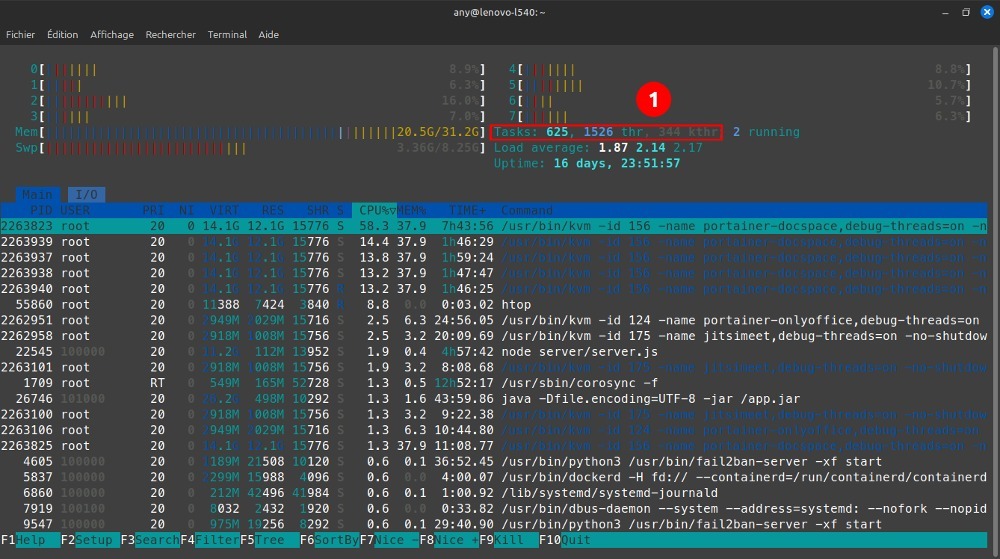Viewport: 1000px width, 559px height.
Task: Select the dockerd process row
Action: (x=494, y=477)
